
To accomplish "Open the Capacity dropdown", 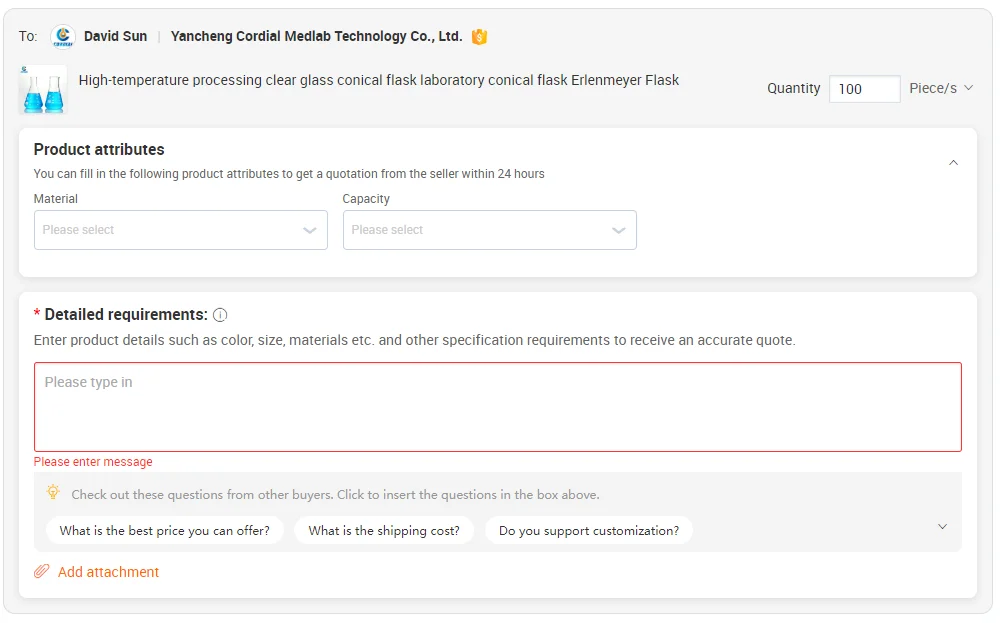I will pyautogui.click(x=489, y=230).
